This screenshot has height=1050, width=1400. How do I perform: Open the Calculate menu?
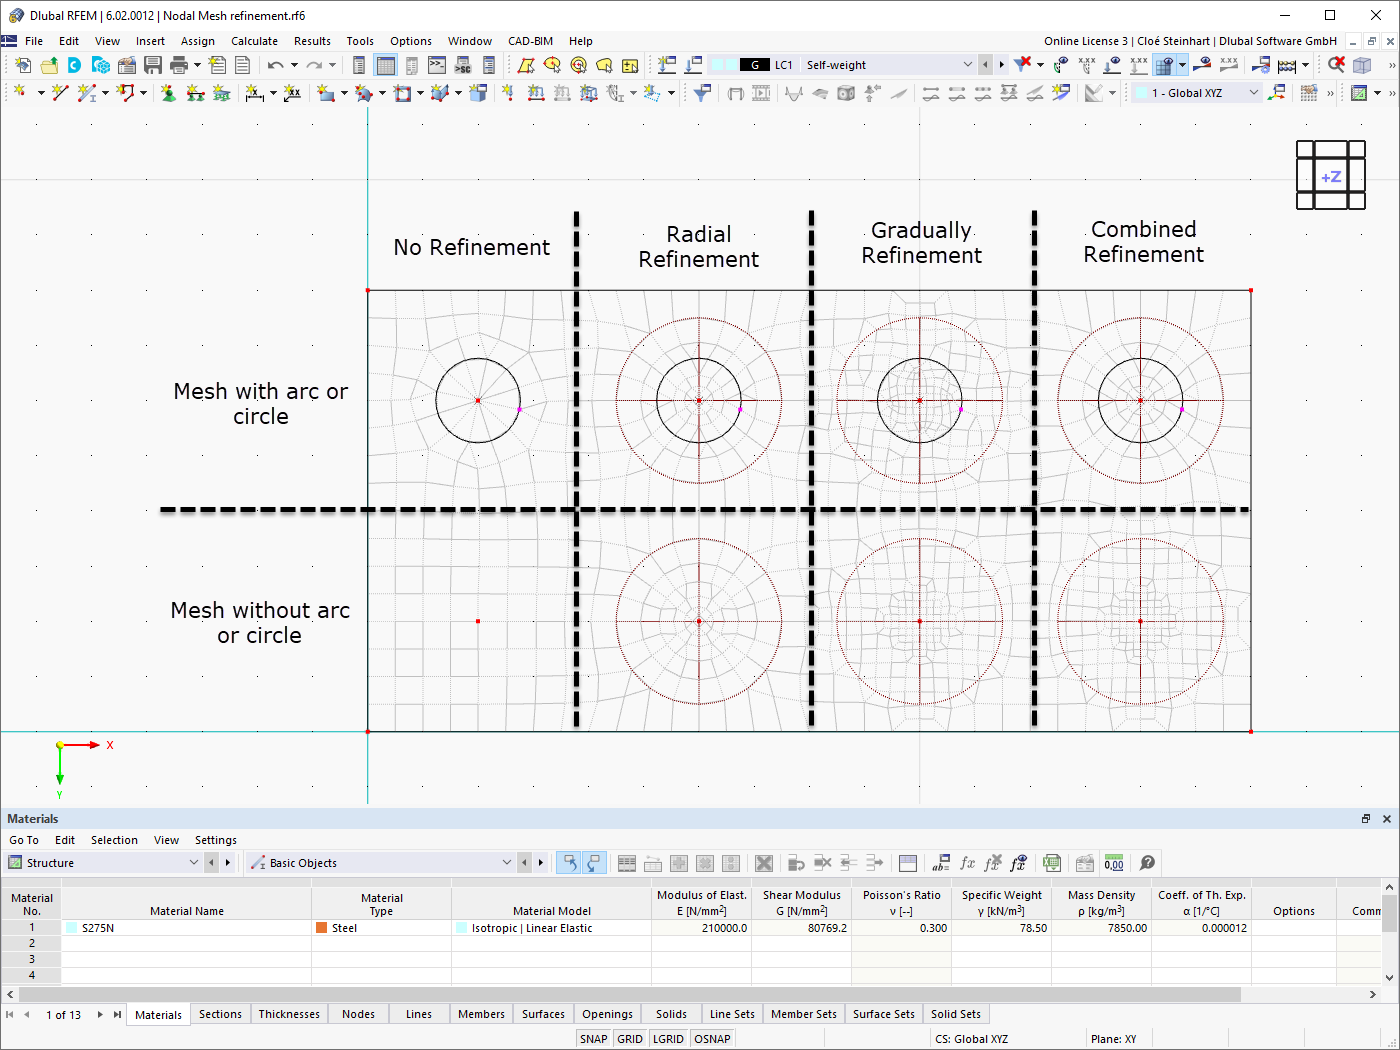point(254,41)
